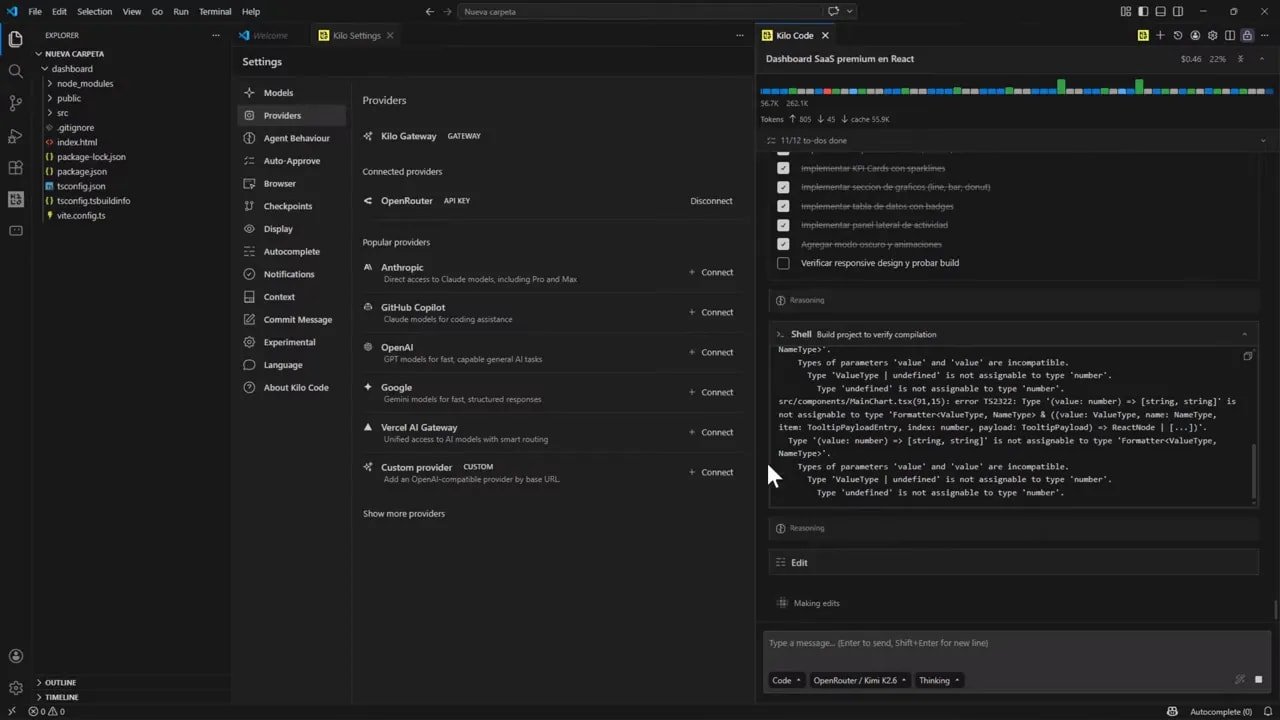Click the lock icon in Kilo Code toolbar
The width and height of the screenshot is (1280, 720).
coord(1247,35)
